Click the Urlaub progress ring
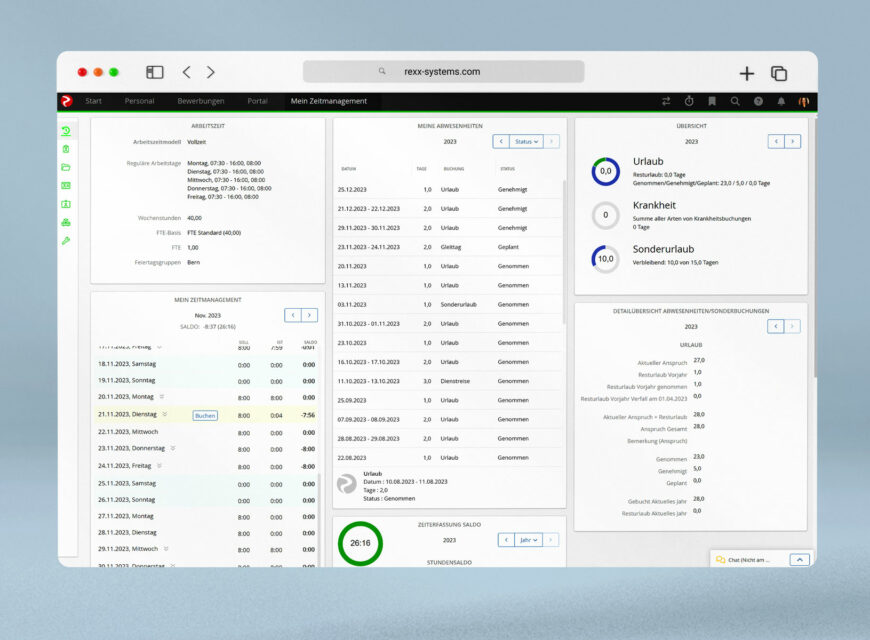Image resolution: width=870 pixels, height=640 pixels. coord(606,172)
